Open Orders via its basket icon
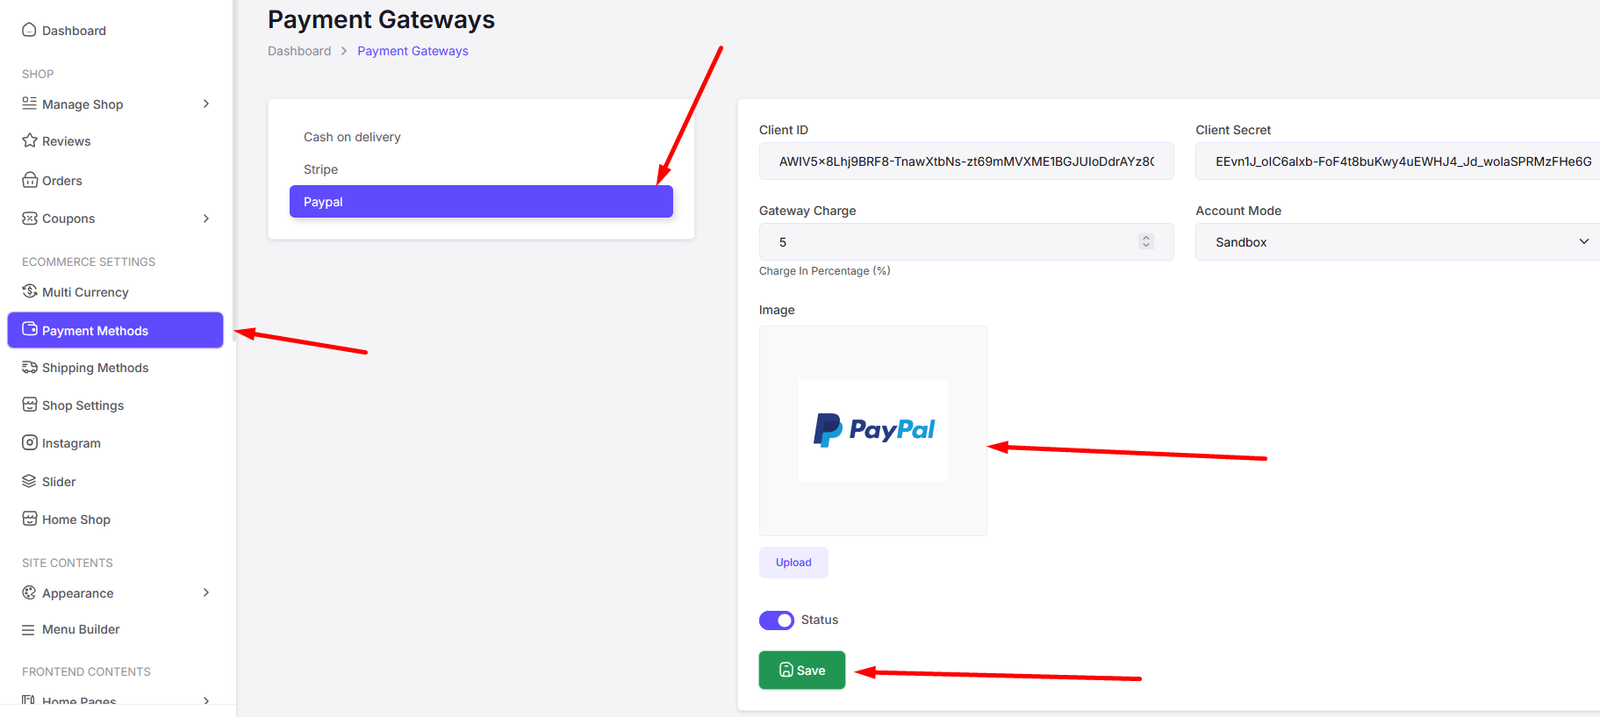Image resolution: width=1600 pixels, height=717 pixels. point(29,180)
